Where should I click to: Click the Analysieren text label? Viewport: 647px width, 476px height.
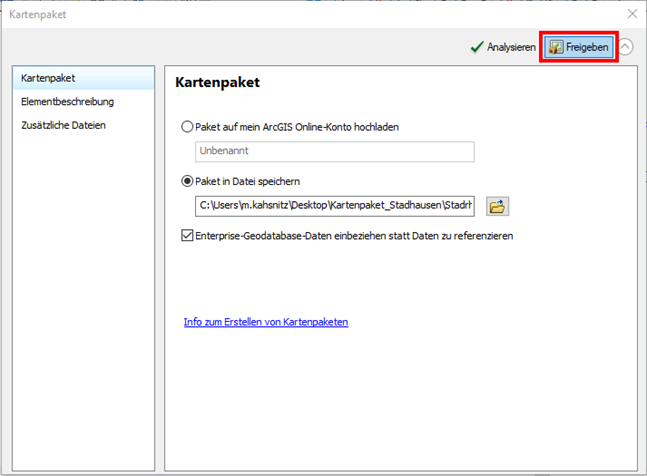point(510,47)
